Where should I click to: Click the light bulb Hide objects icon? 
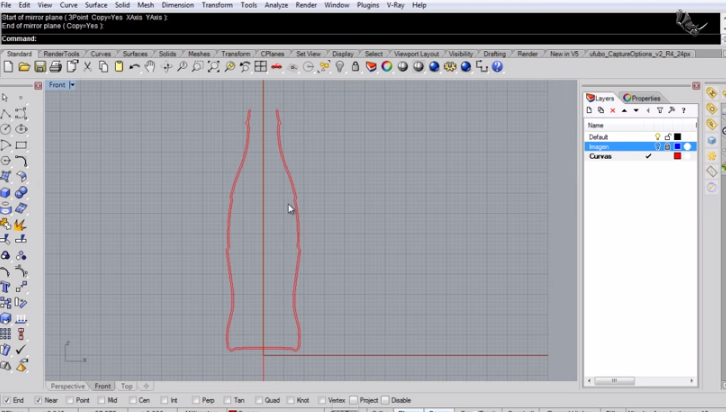[340, 67]
